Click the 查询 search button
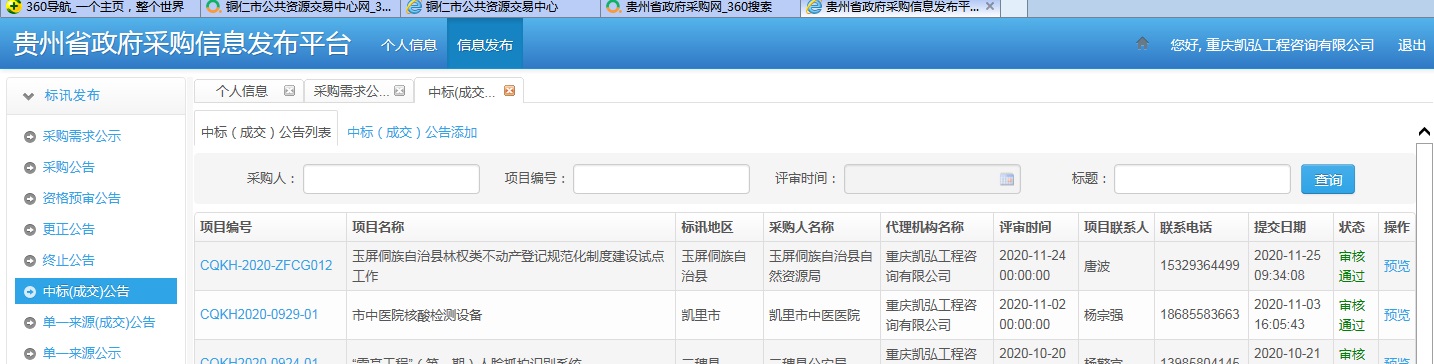Viewport: 1434px width, 364px height. pos(1328,179)
